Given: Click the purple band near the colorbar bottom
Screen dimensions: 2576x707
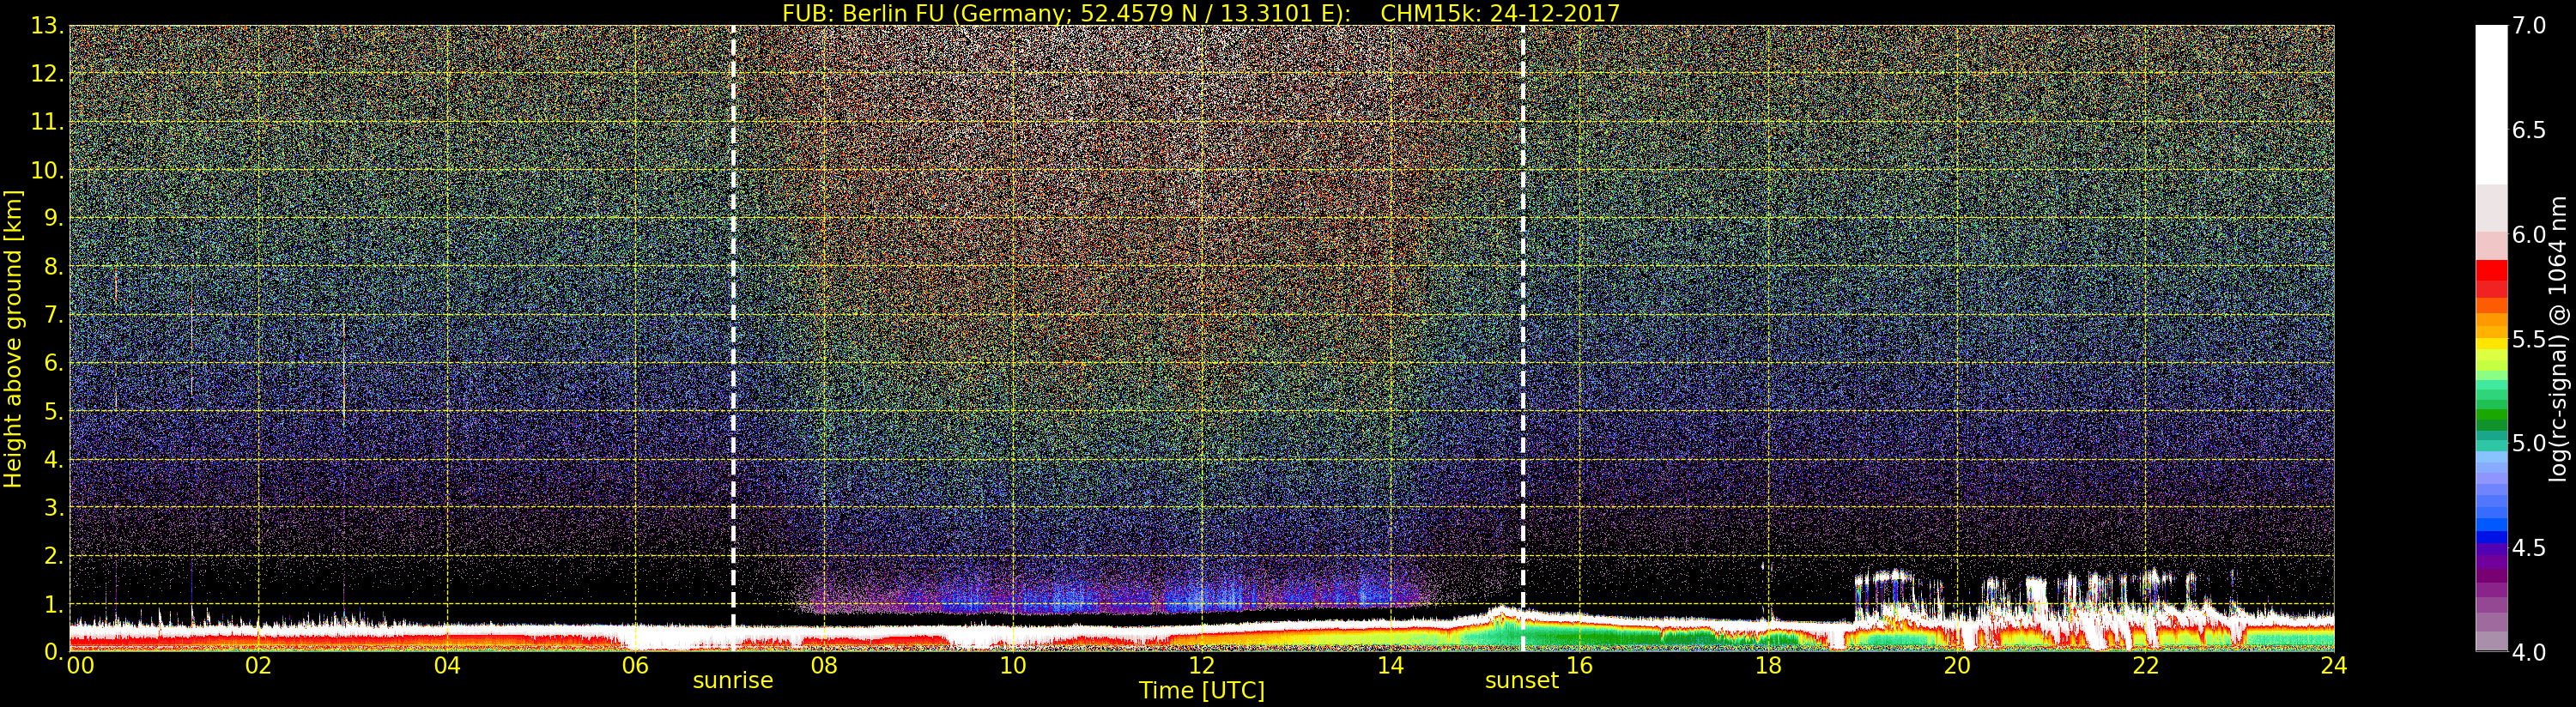Looking at the screenshot, I should pyautogui.click(x=2491, y=590).
